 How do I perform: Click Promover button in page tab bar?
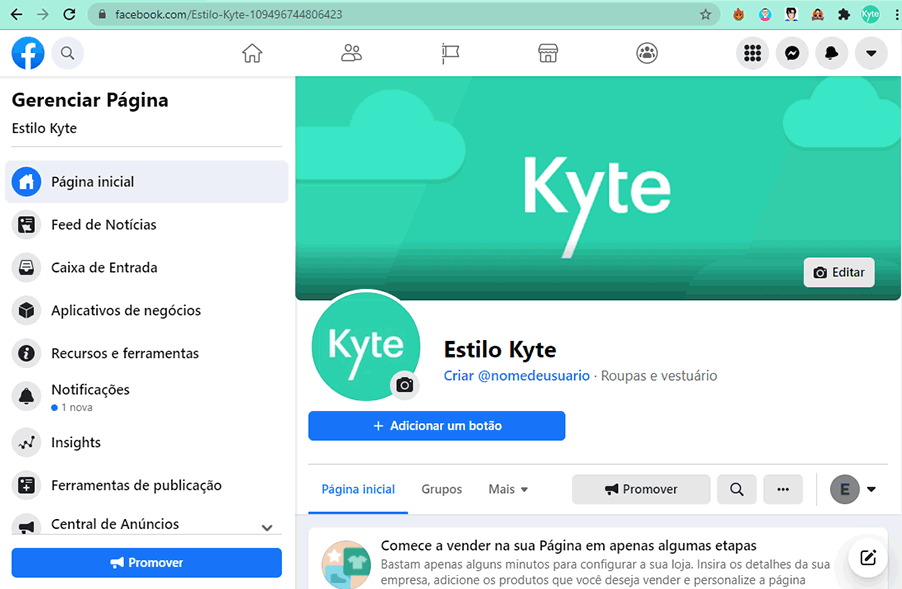(641, 489)
